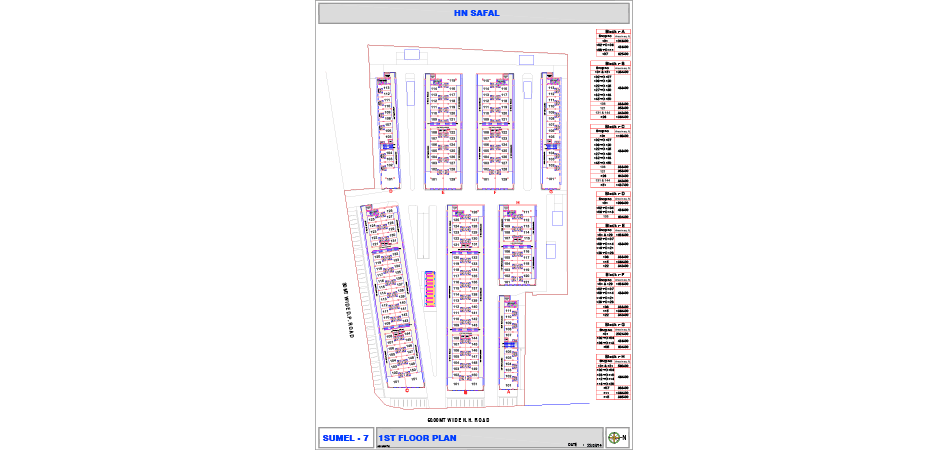The width and height of the screenshot is (950, 450).
Task: Select the SUMEL-7 project label box
Action: (346, 438)
